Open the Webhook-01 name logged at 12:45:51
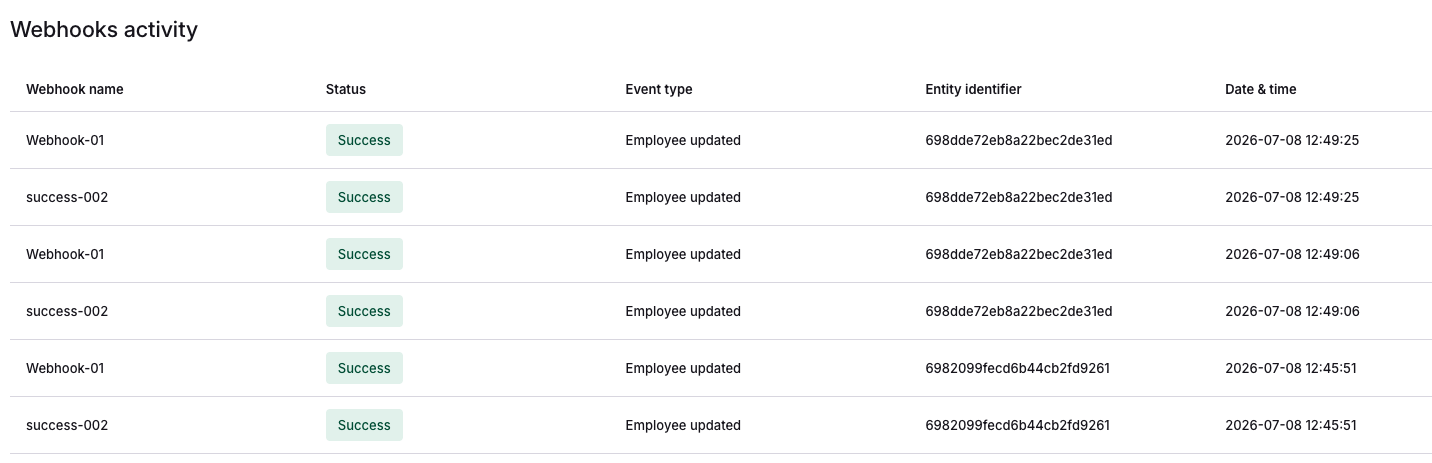Viewport: 1432px width, 463px height. [x=65, y=368]
